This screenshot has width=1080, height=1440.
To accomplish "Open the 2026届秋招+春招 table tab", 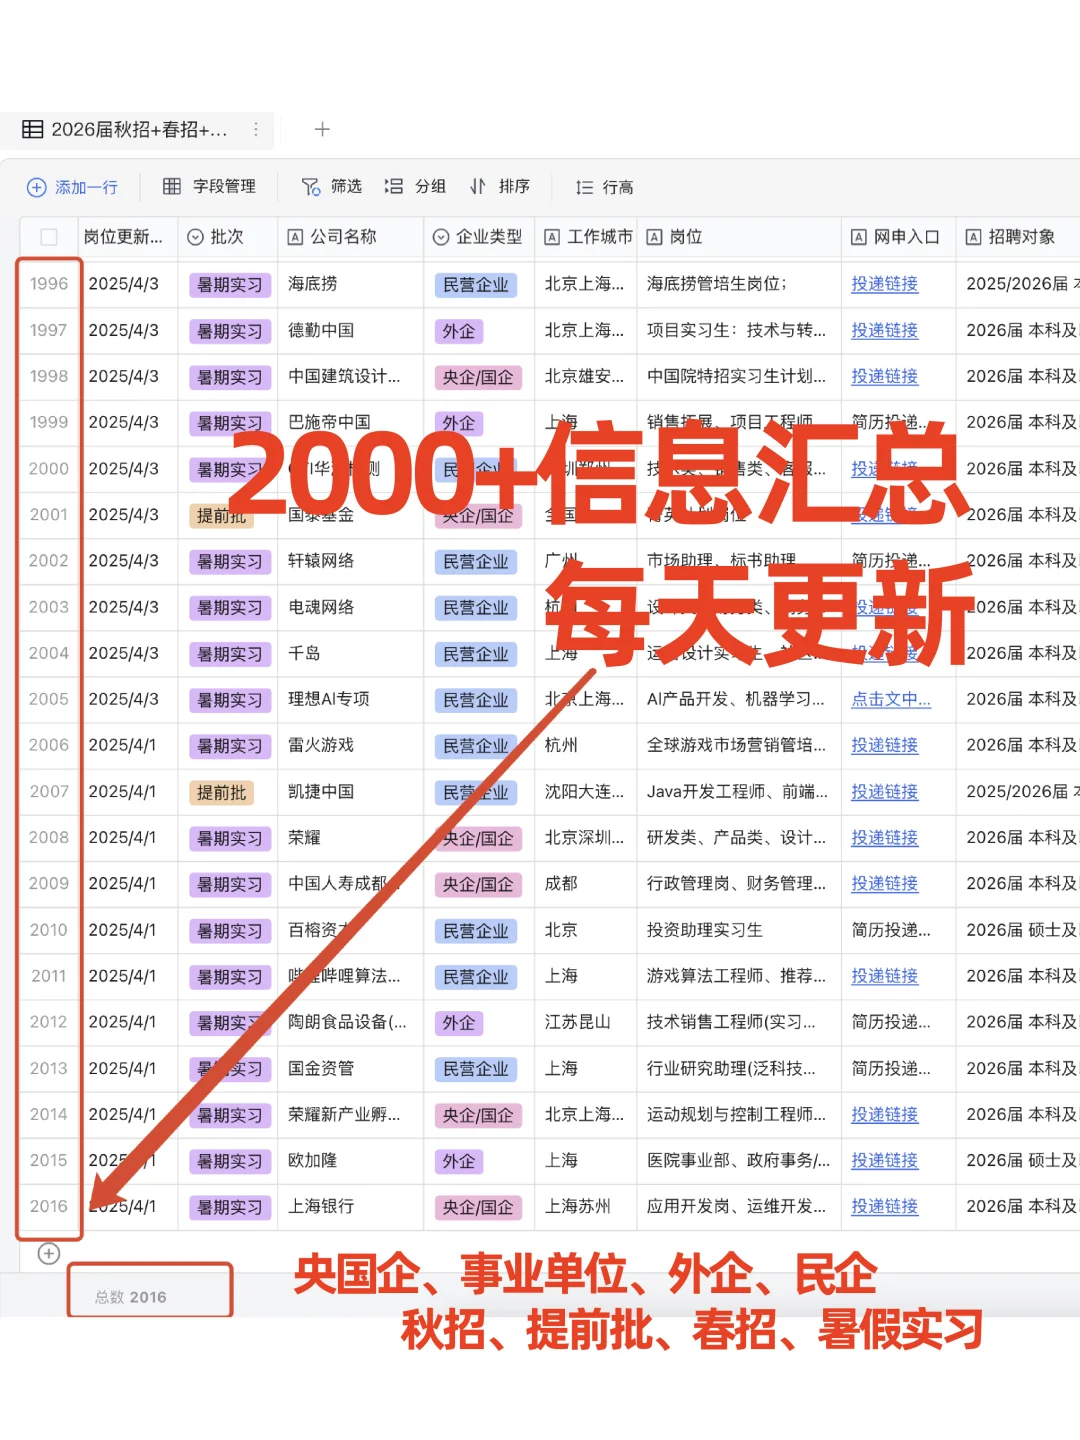I will point(137,130).
